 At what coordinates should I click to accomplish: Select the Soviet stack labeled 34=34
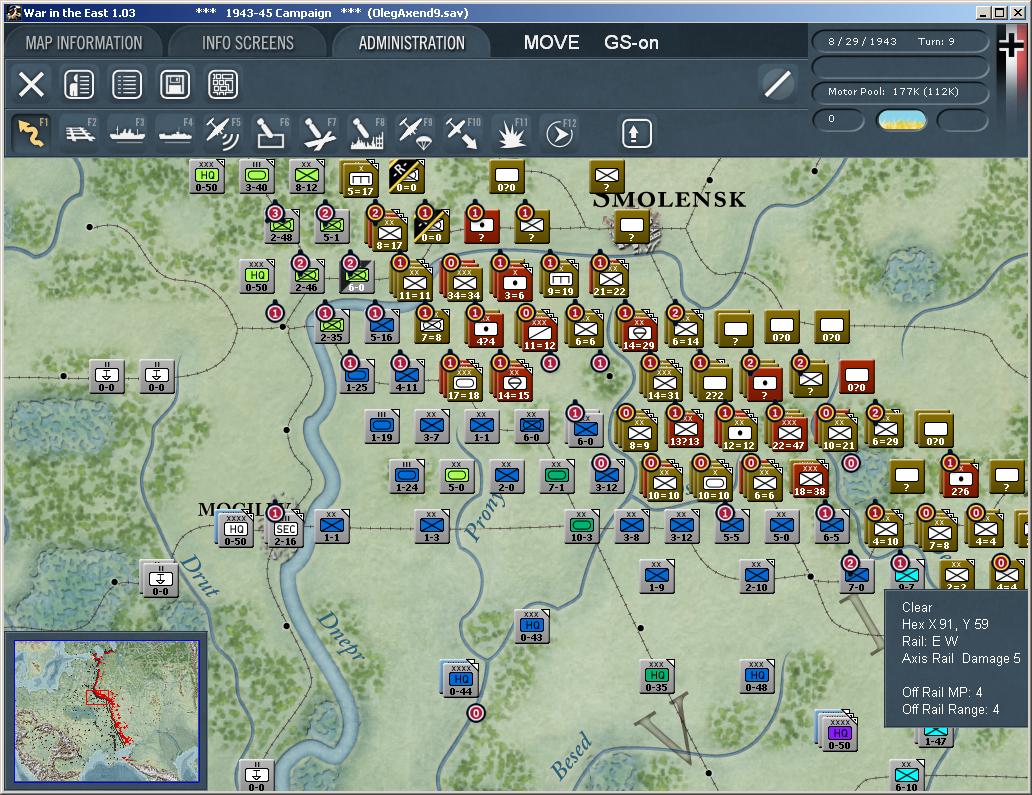click(463, 282)
